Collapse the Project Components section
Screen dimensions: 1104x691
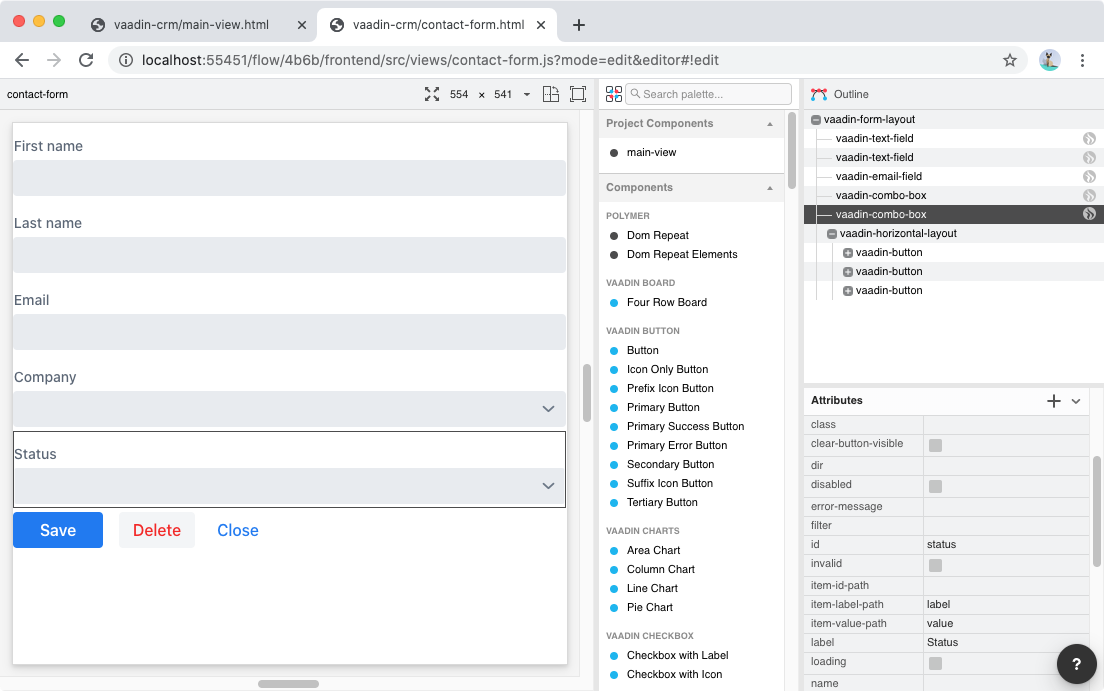coord(769,123)
